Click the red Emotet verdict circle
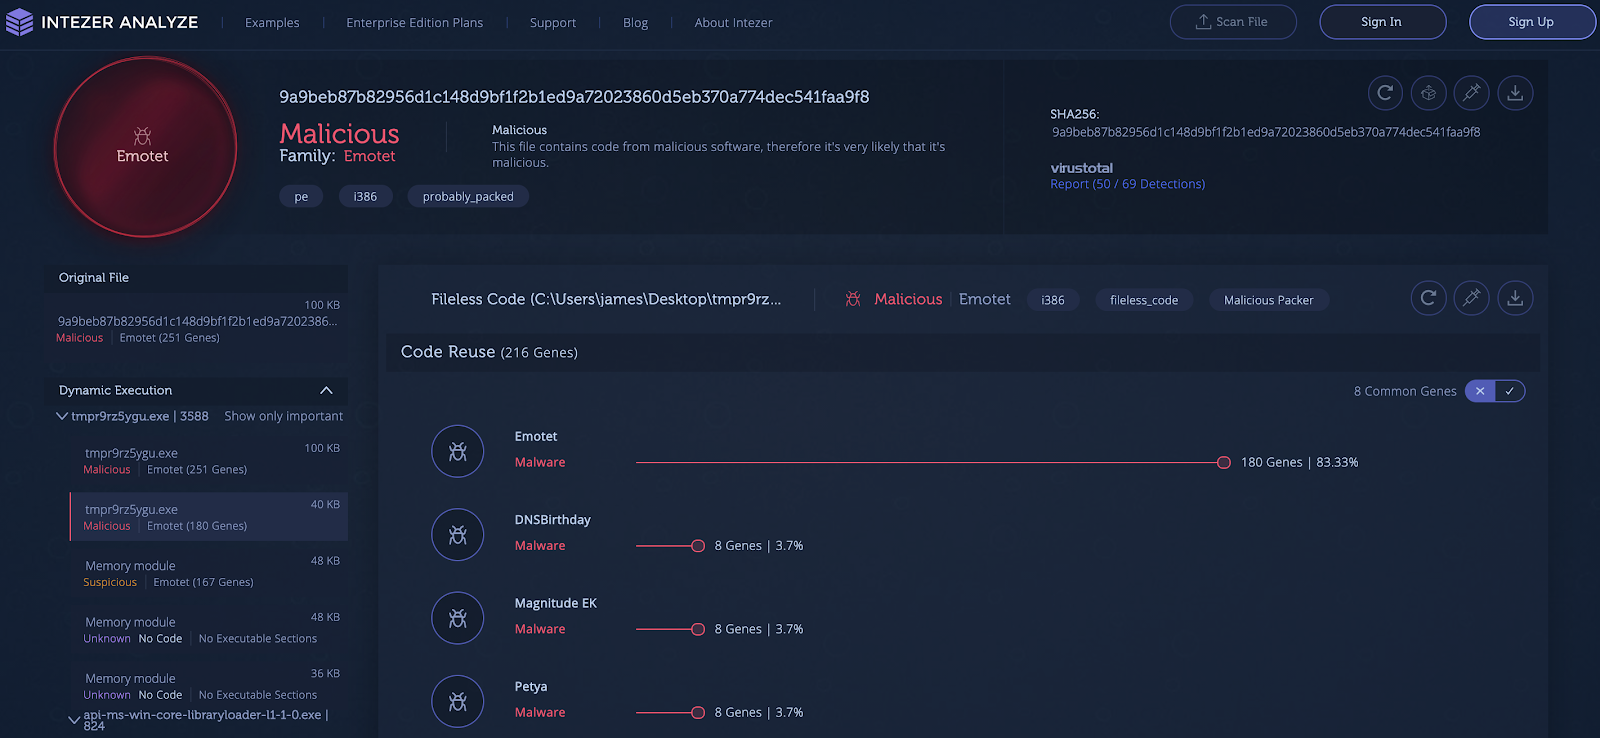 pos(145,147)
